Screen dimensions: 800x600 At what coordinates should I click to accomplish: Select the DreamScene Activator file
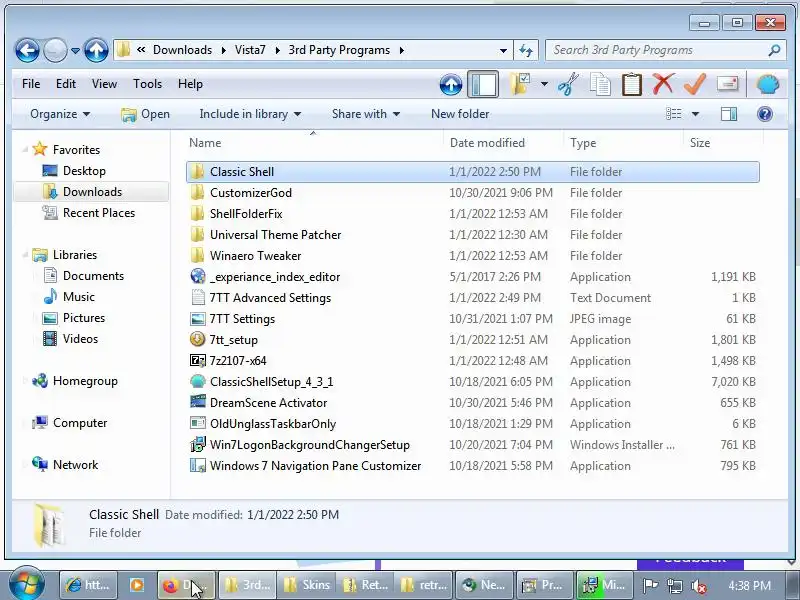[x=472, y=403]
